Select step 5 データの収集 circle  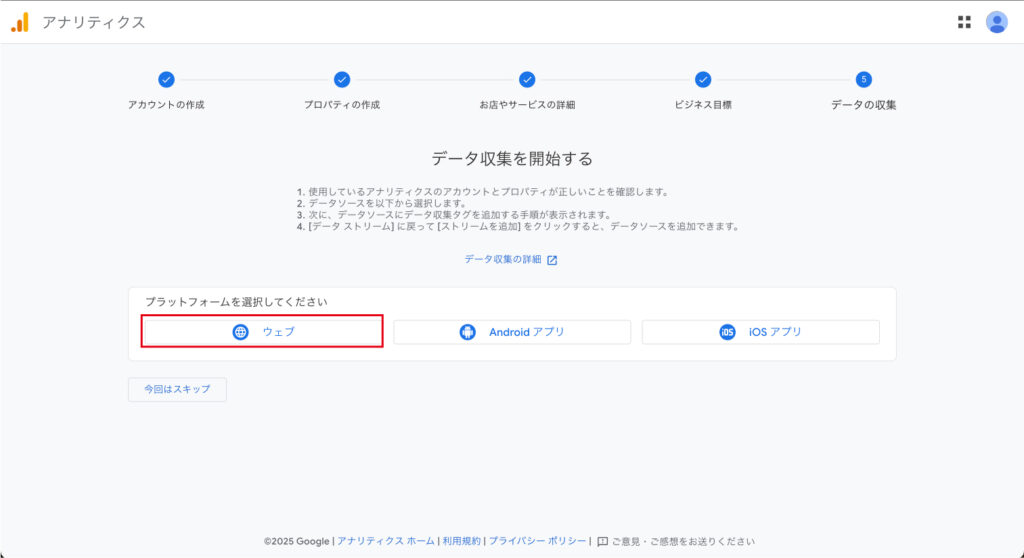(863, 79)
